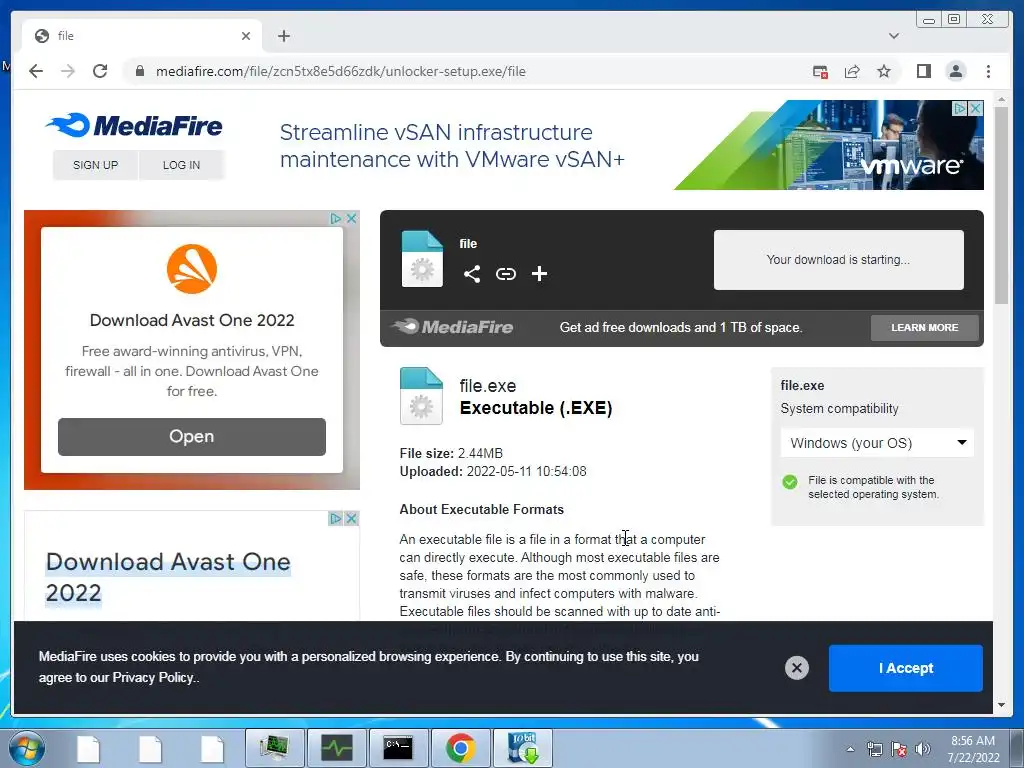Click the share page icon in Chrome toolbar

point(852,72)
